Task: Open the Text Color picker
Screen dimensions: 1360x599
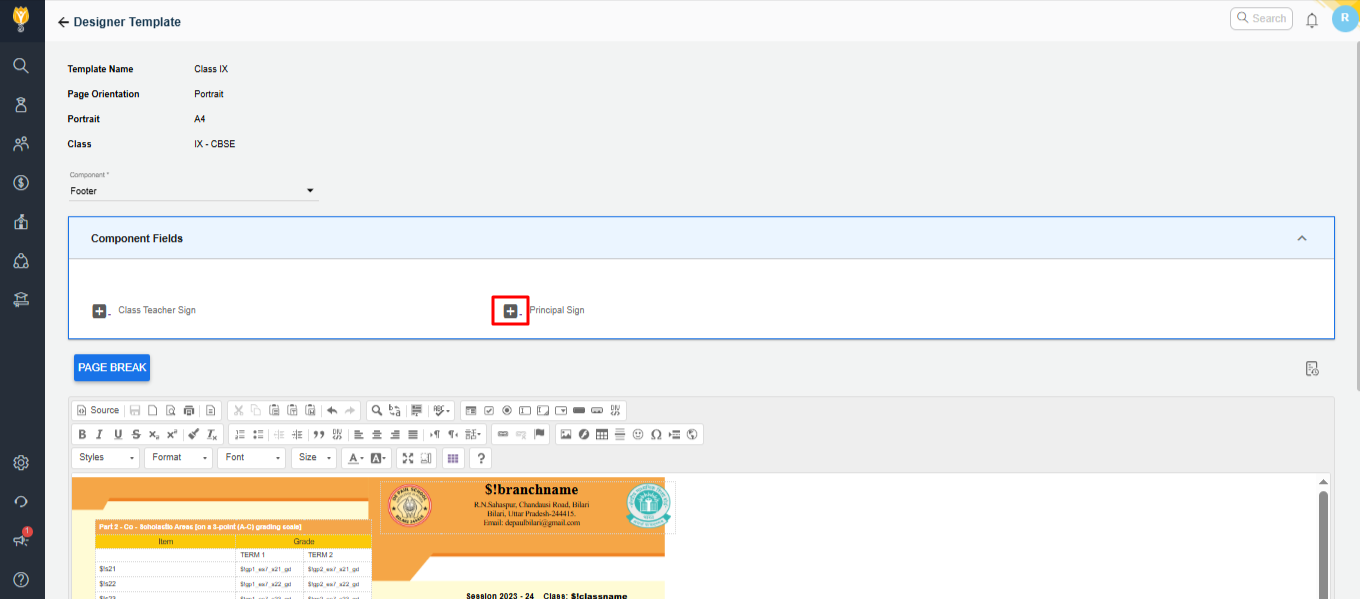Action: coord(353,458)
